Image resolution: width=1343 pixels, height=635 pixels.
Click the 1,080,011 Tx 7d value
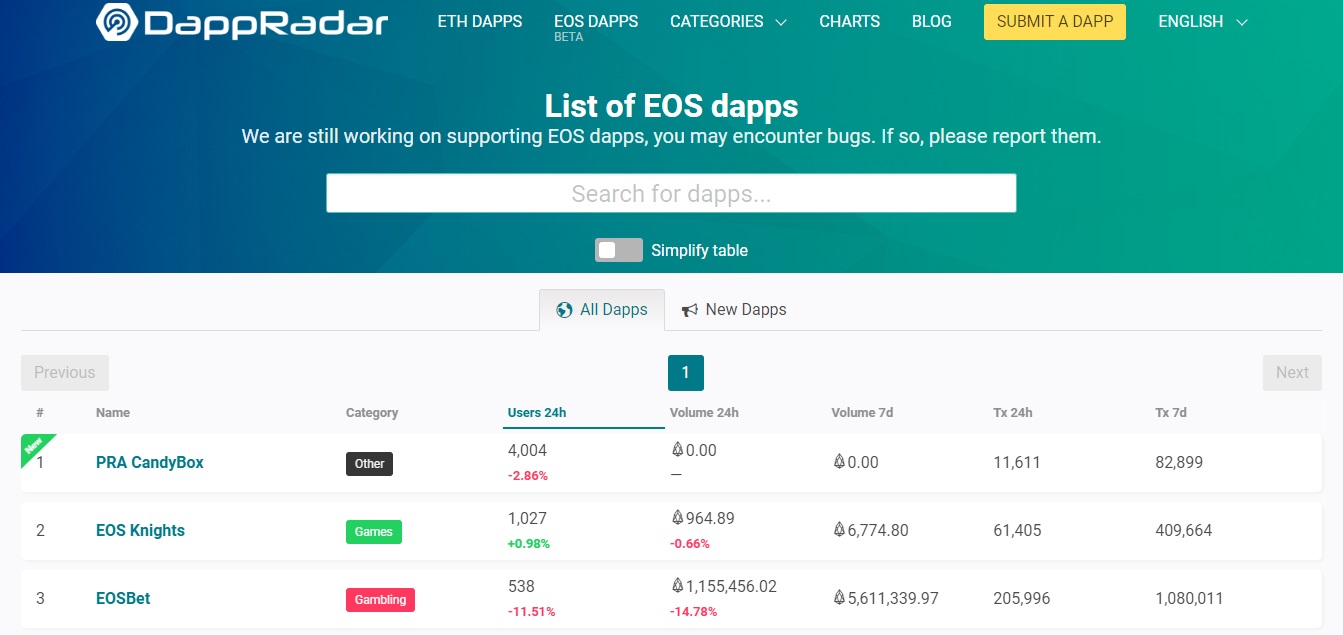[x=1189, y=598]
